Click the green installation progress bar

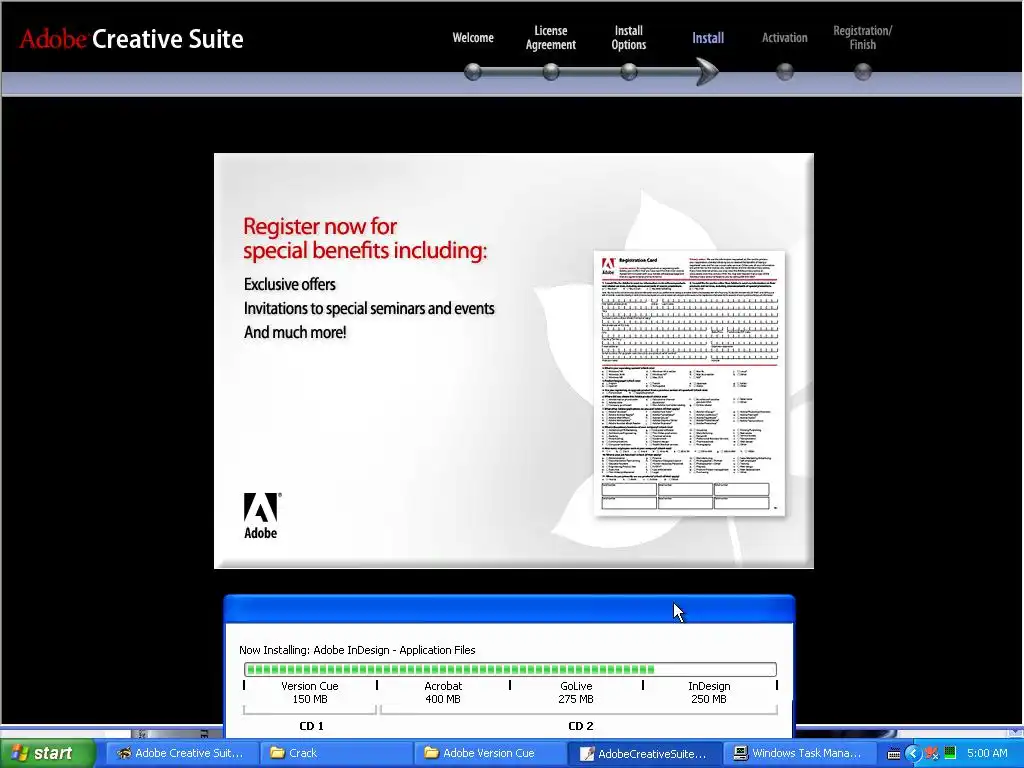[x=510, y=669]
